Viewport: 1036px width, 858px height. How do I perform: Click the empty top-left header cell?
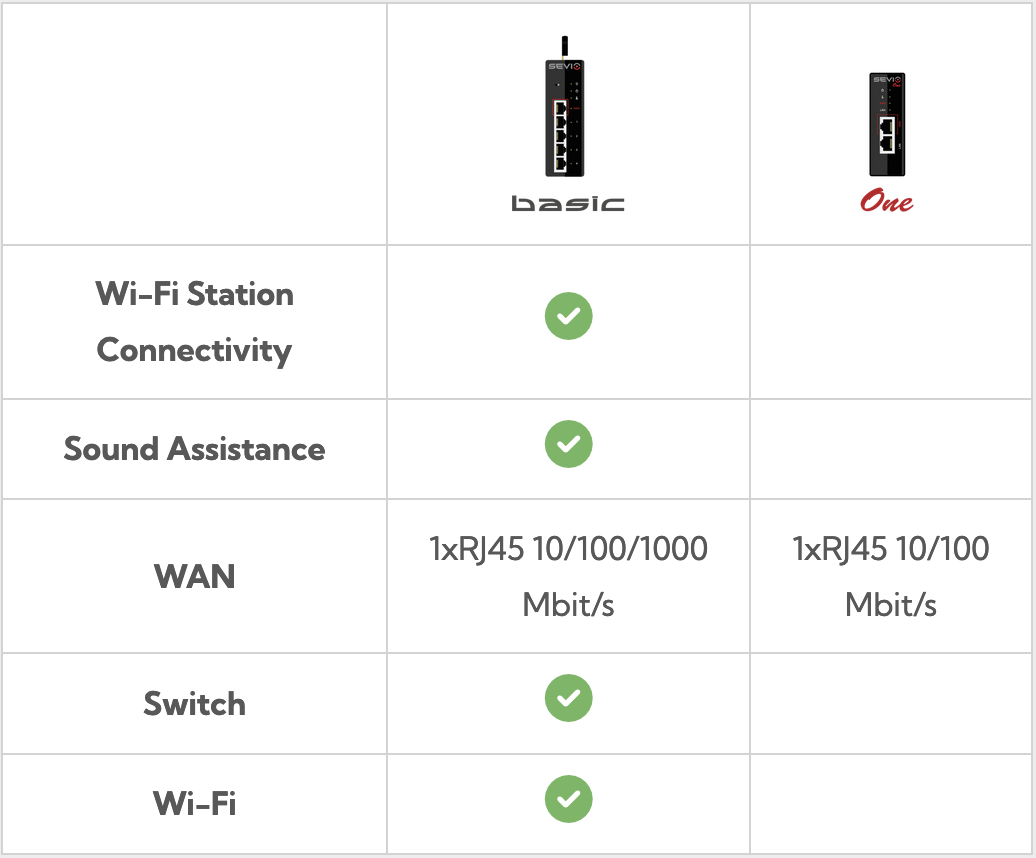(x=194, y=124)
